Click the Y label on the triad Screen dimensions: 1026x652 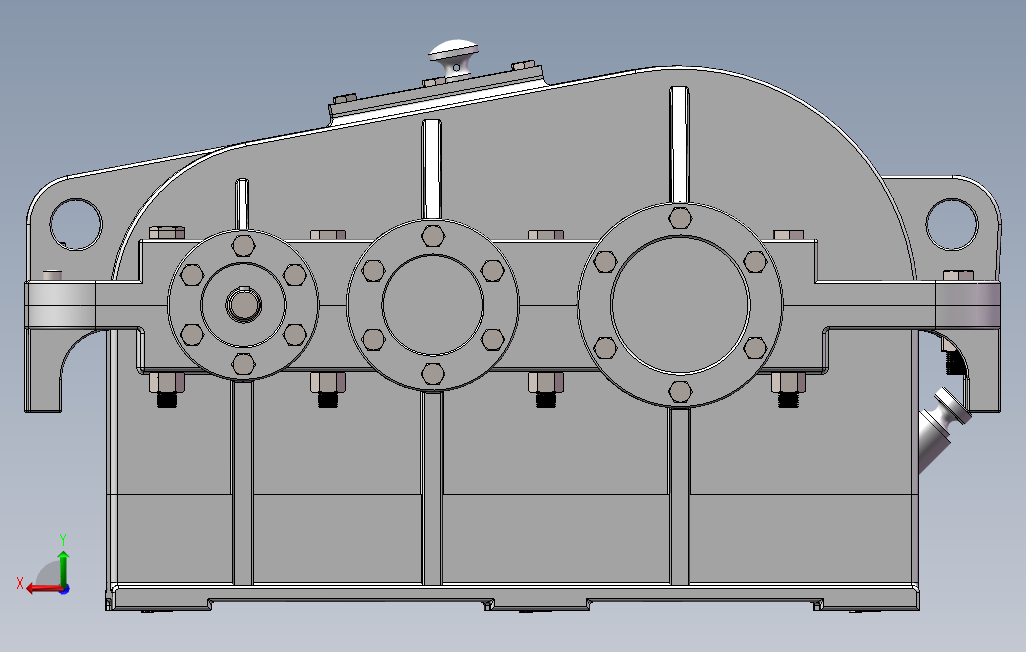click(63, 539)
